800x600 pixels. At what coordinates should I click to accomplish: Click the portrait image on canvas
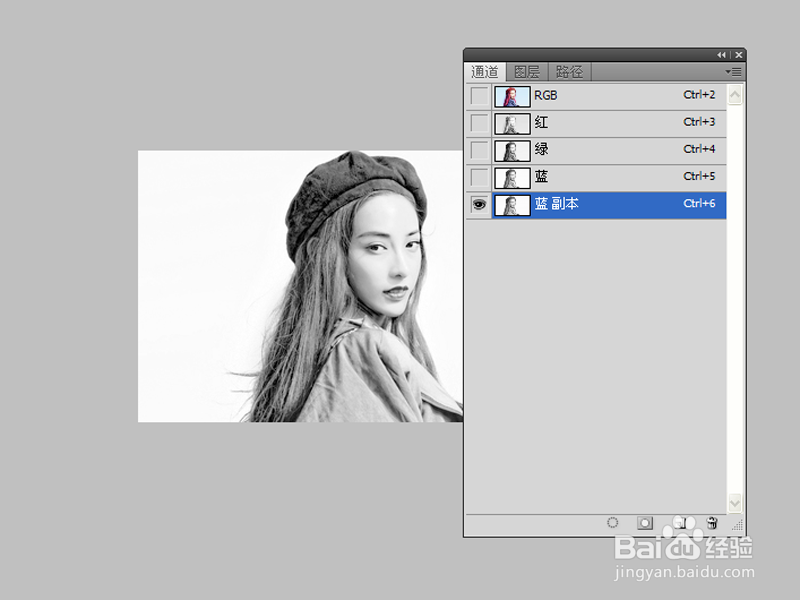[301, 286]
